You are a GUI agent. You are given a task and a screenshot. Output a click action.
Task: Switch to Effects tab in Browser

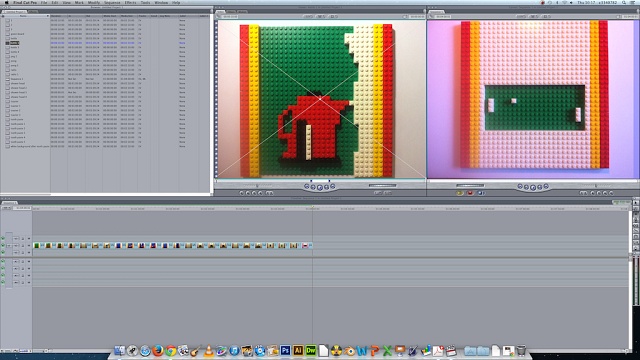click(x=33, y=11)
